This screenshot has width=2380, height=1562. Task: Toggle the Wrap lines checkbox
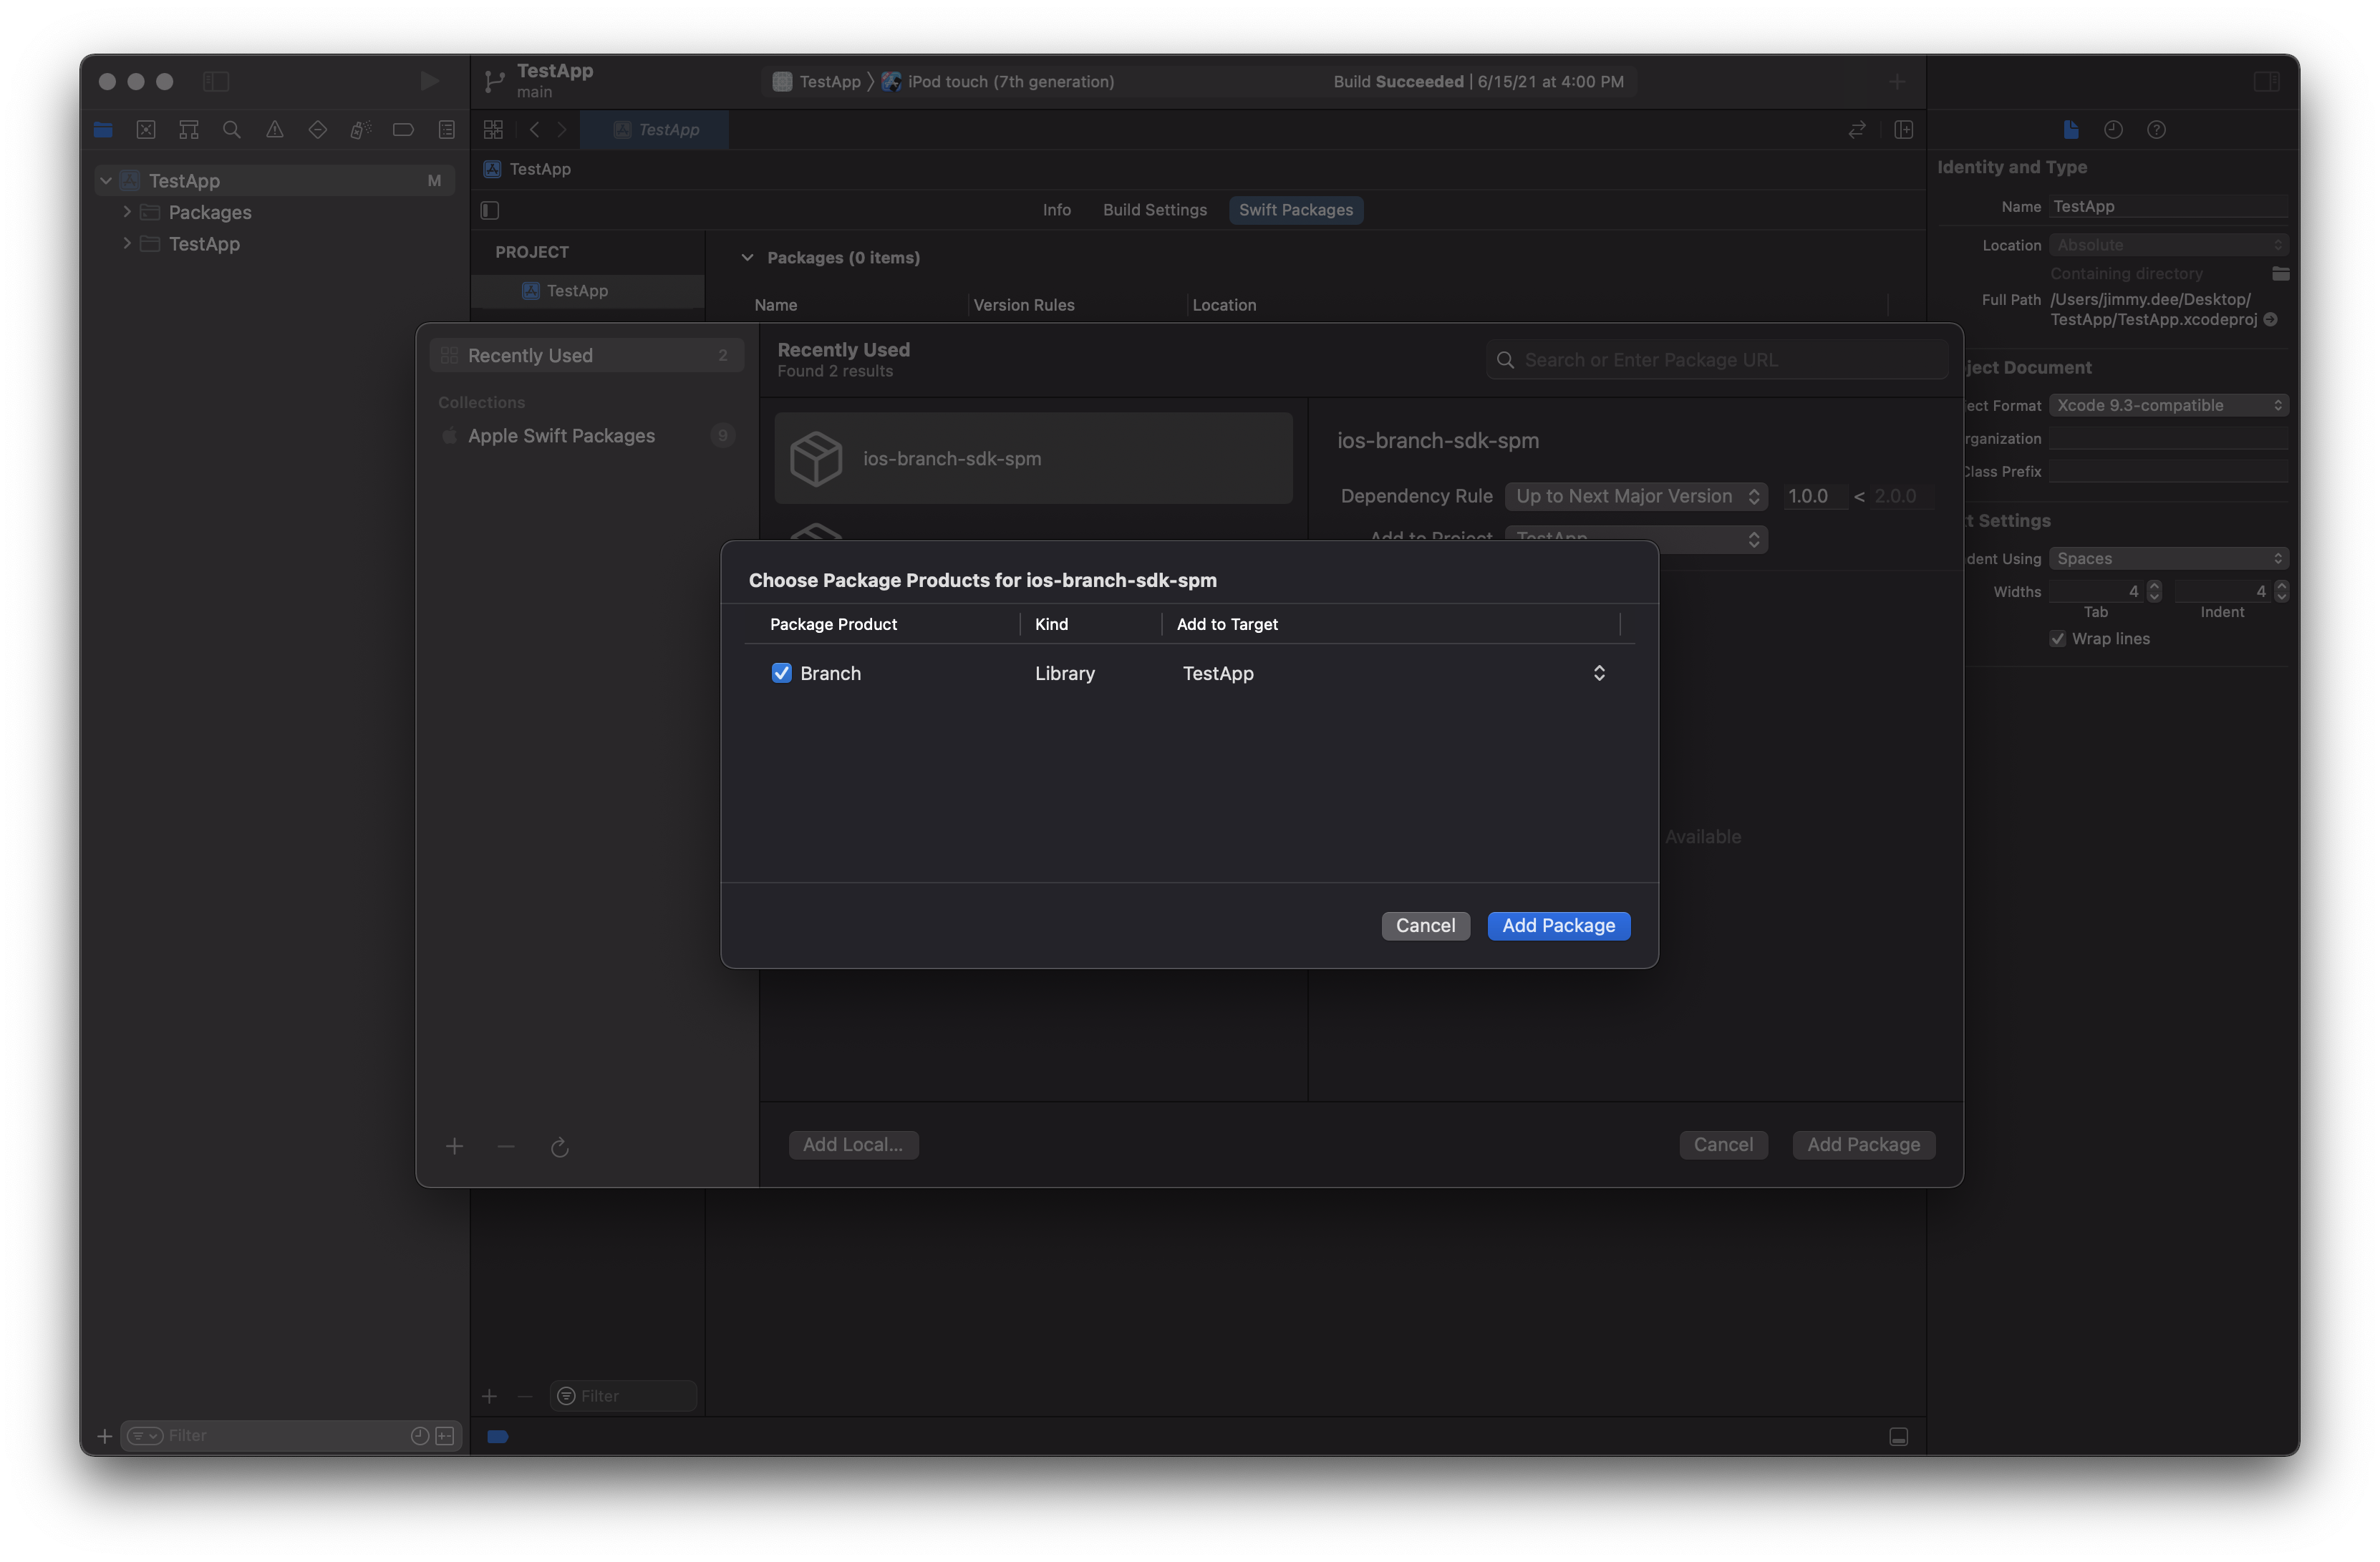2057,639
